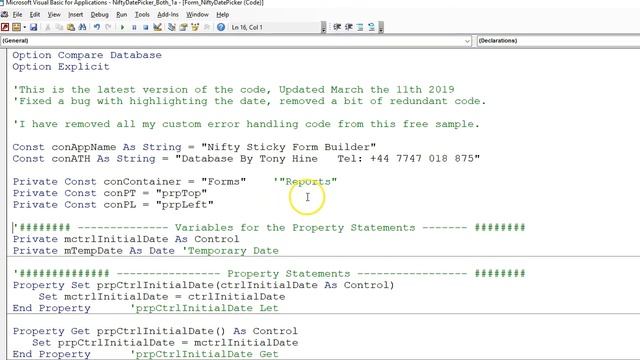Click the Redo arrow icon
640x360 pixels.
108,27
